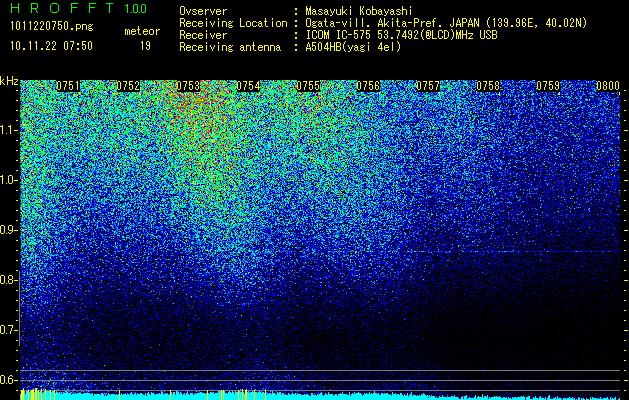Click the 0752 time marker
Screen dimensions: 629x400
point(128,86)
